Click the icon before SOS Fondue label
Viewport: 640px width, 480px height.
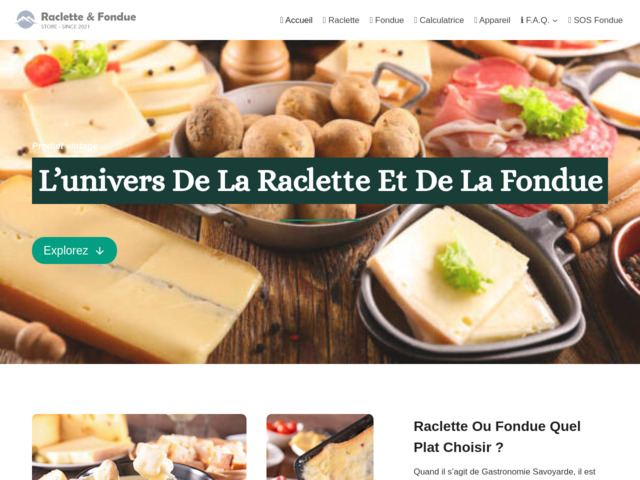coord(570,20)
